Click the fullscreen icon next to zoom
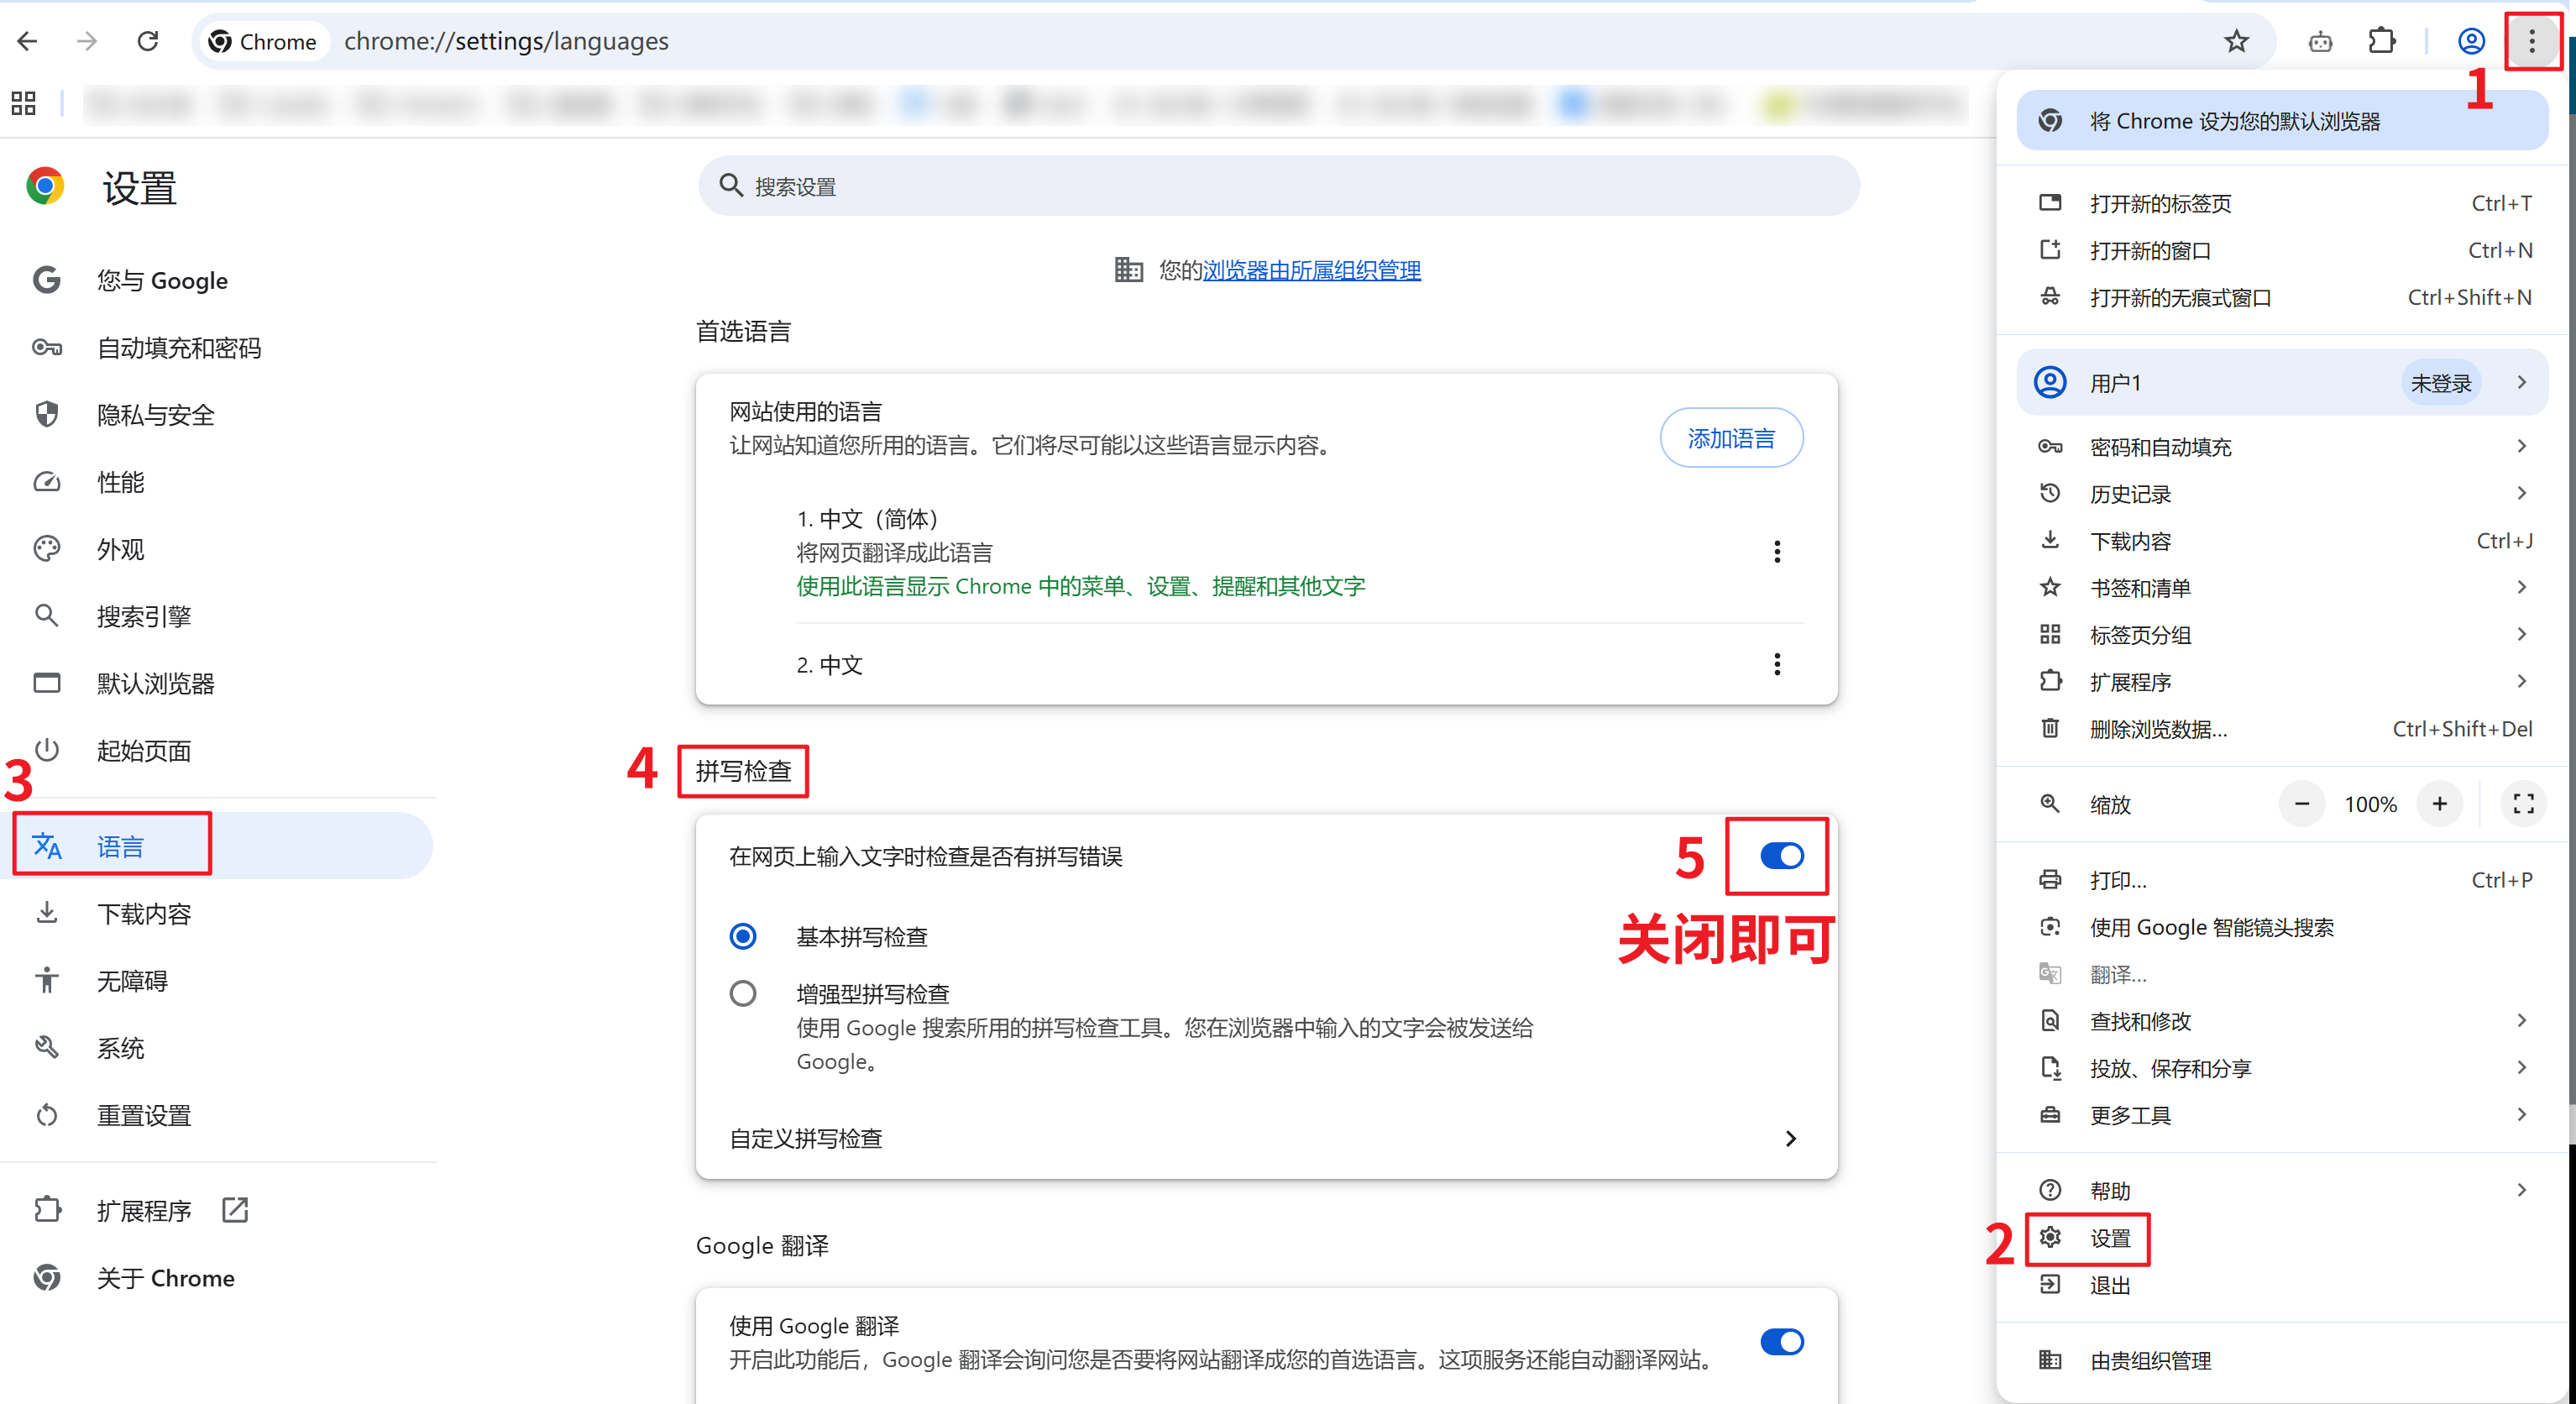2576x1404 pixels. pos(2523,804)
